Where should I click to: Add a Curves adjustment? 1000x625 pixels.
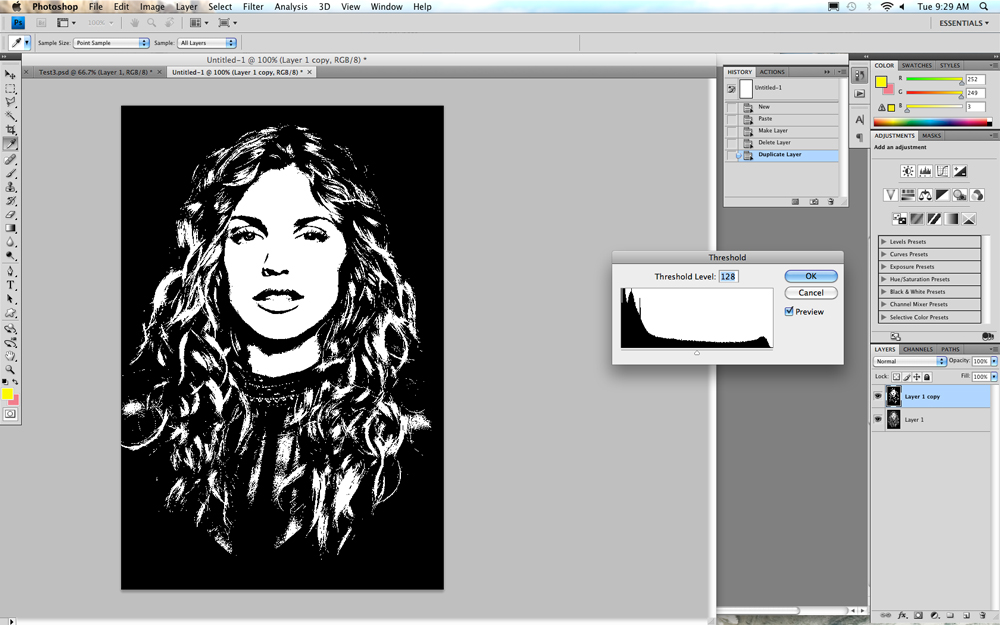[x=942, y=171]
